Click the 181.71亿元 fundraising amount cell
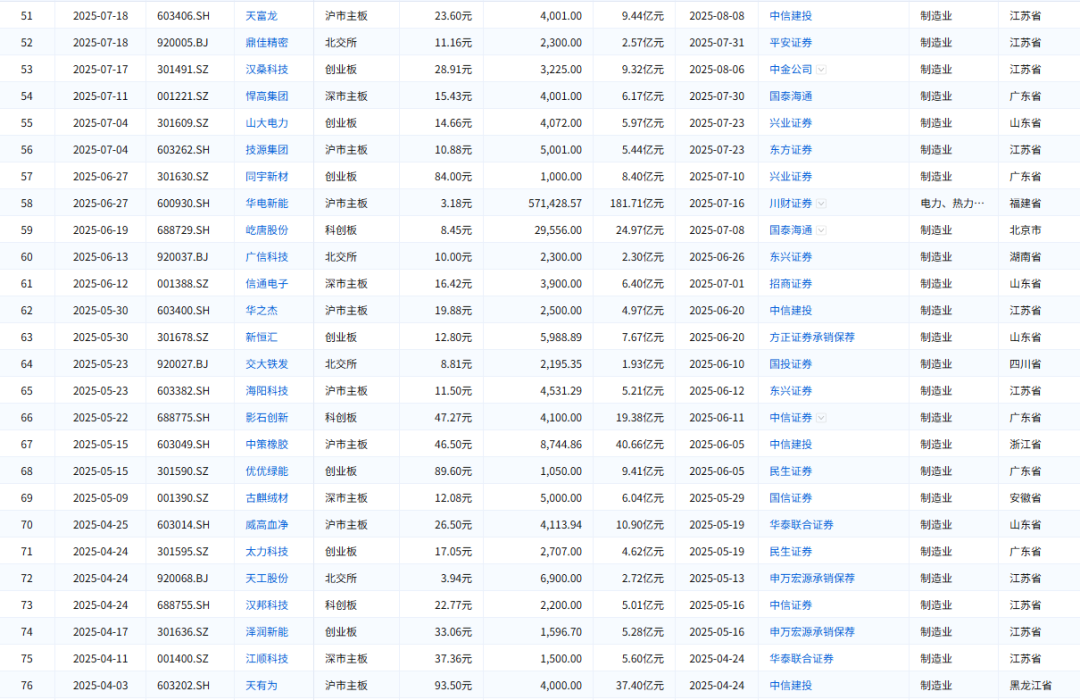1080x700 pixels. (639, 203)
